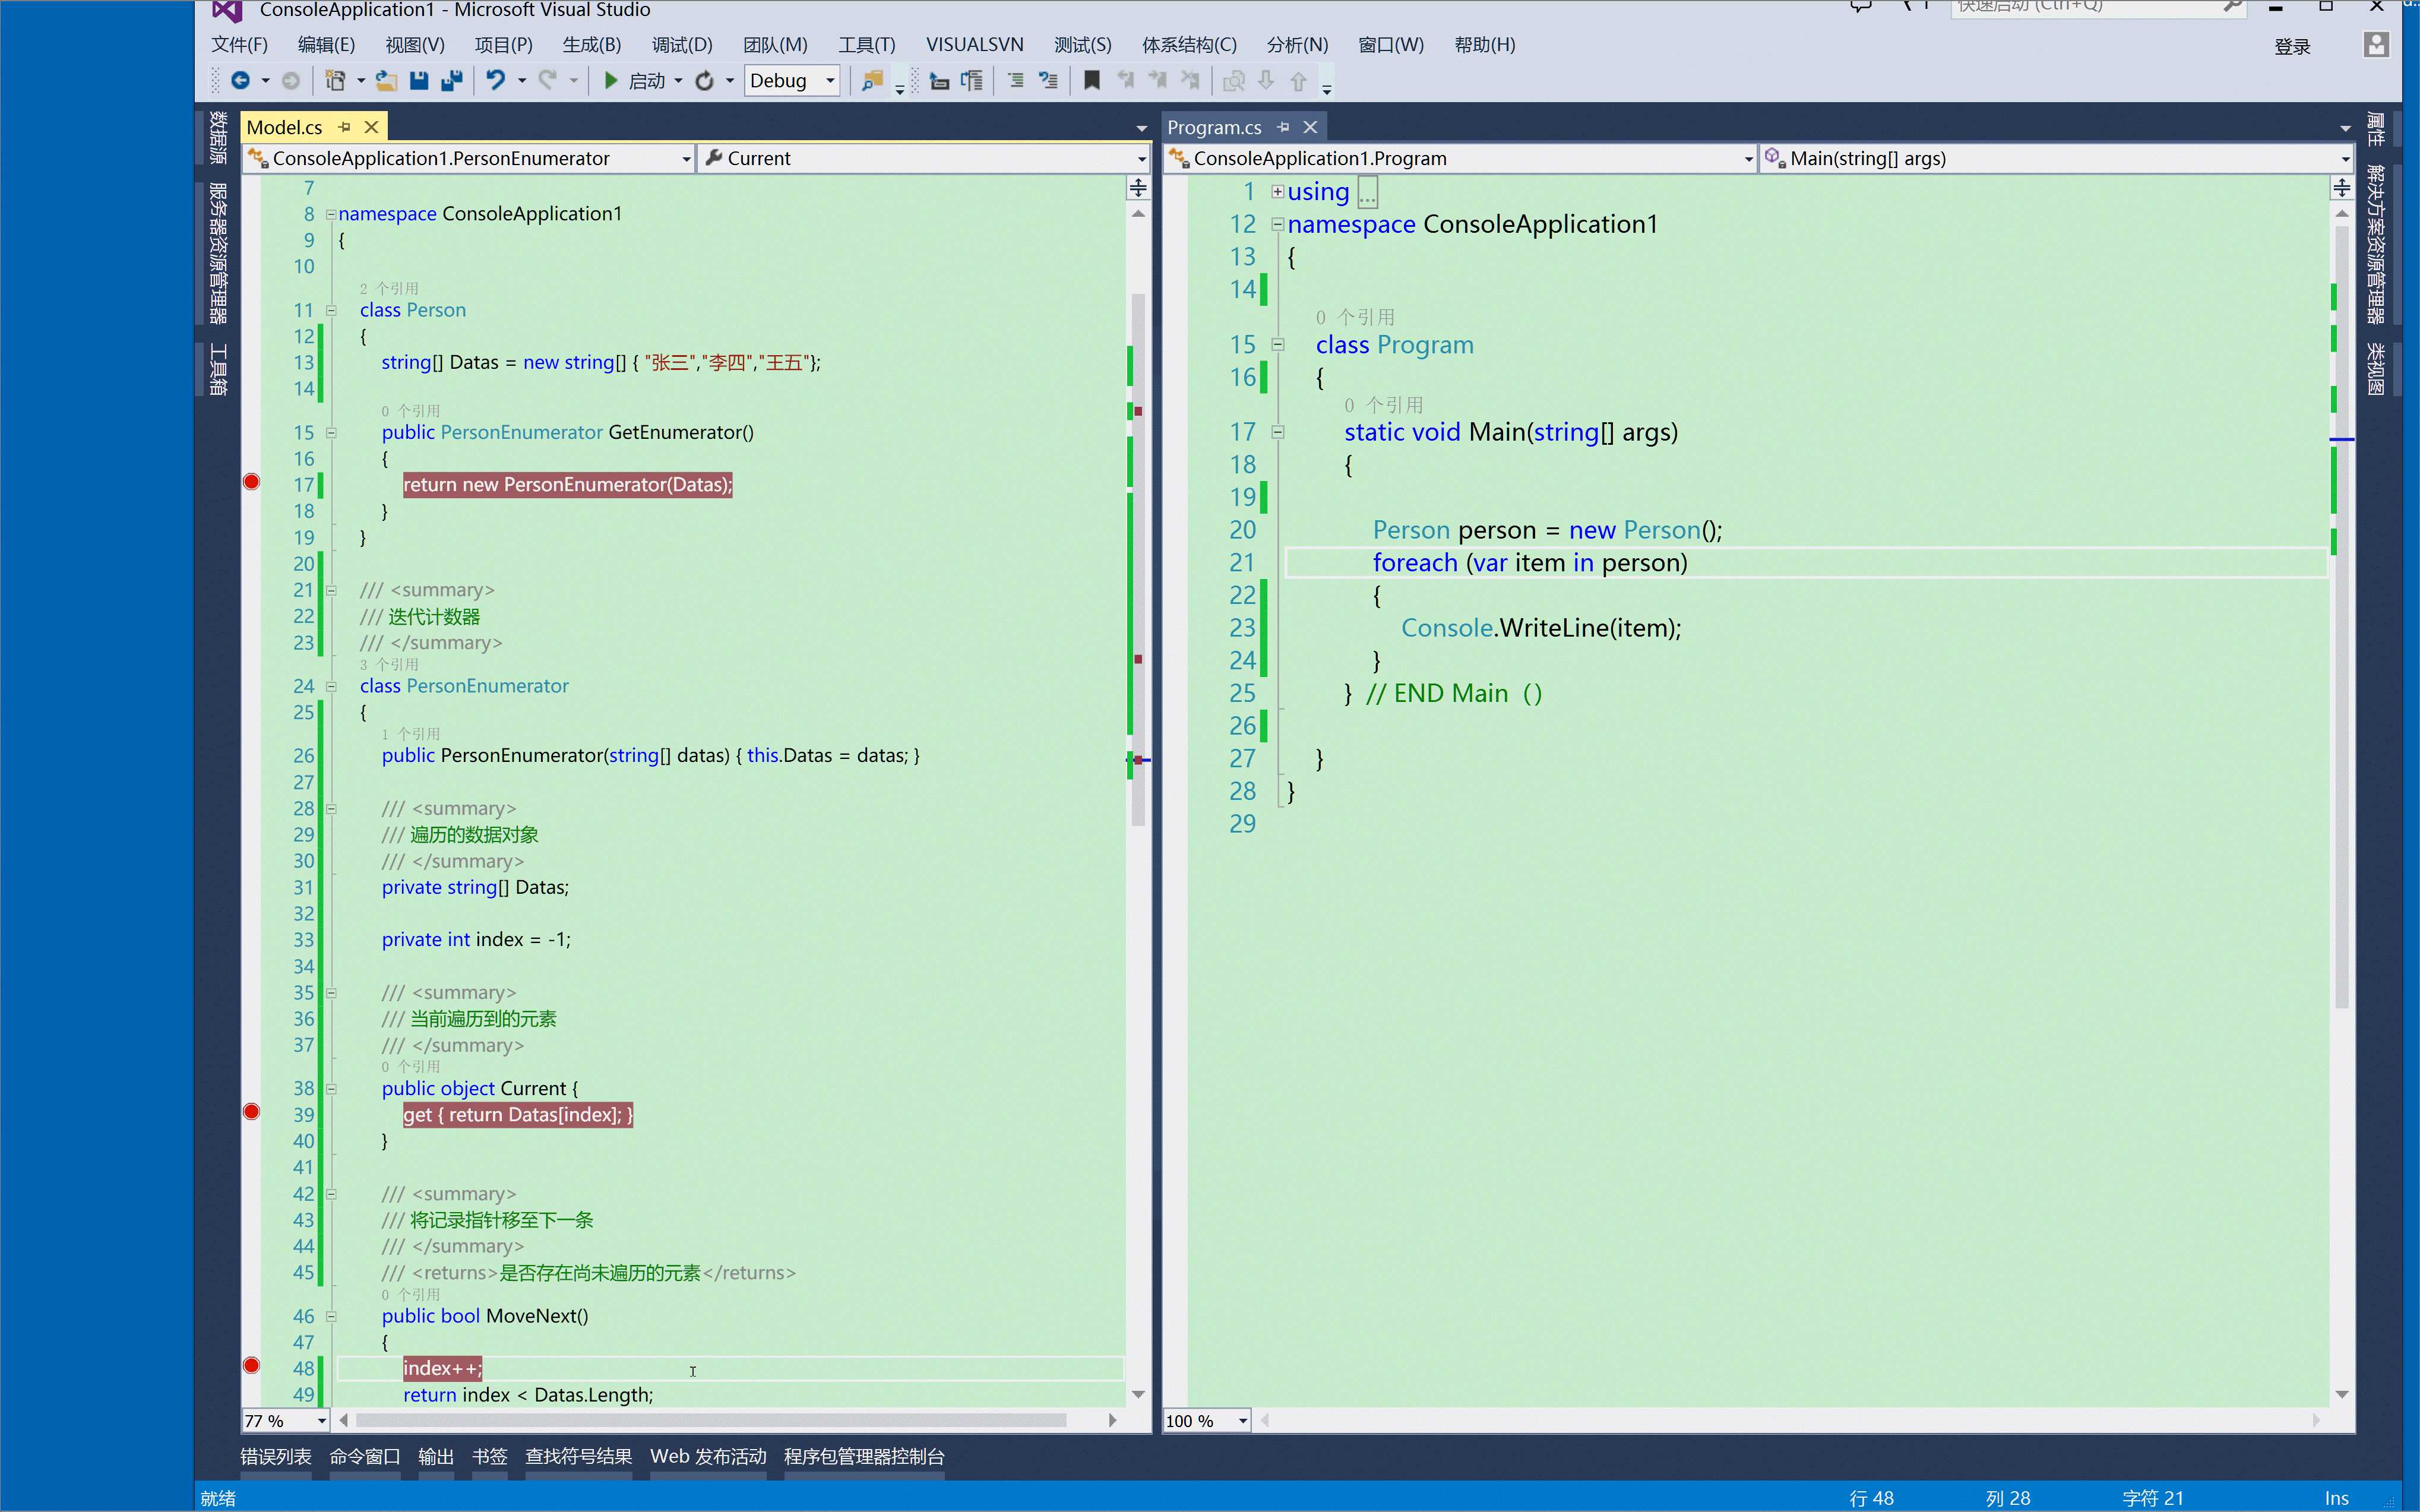The width and height of the screenshot is (2420, 1512).
Task: Open the Debug configuration dropdown
Action: tap(792, 81)
